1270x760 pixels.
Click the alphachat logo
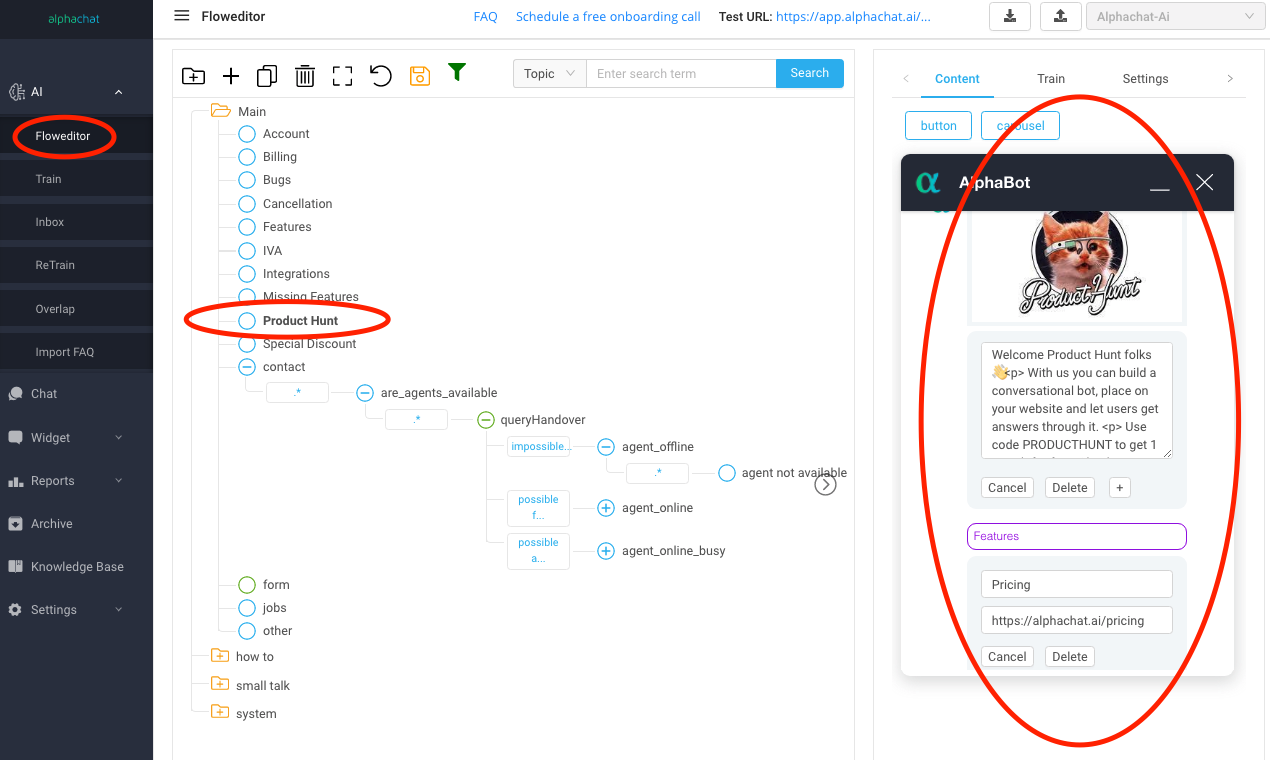pos(74,19)
